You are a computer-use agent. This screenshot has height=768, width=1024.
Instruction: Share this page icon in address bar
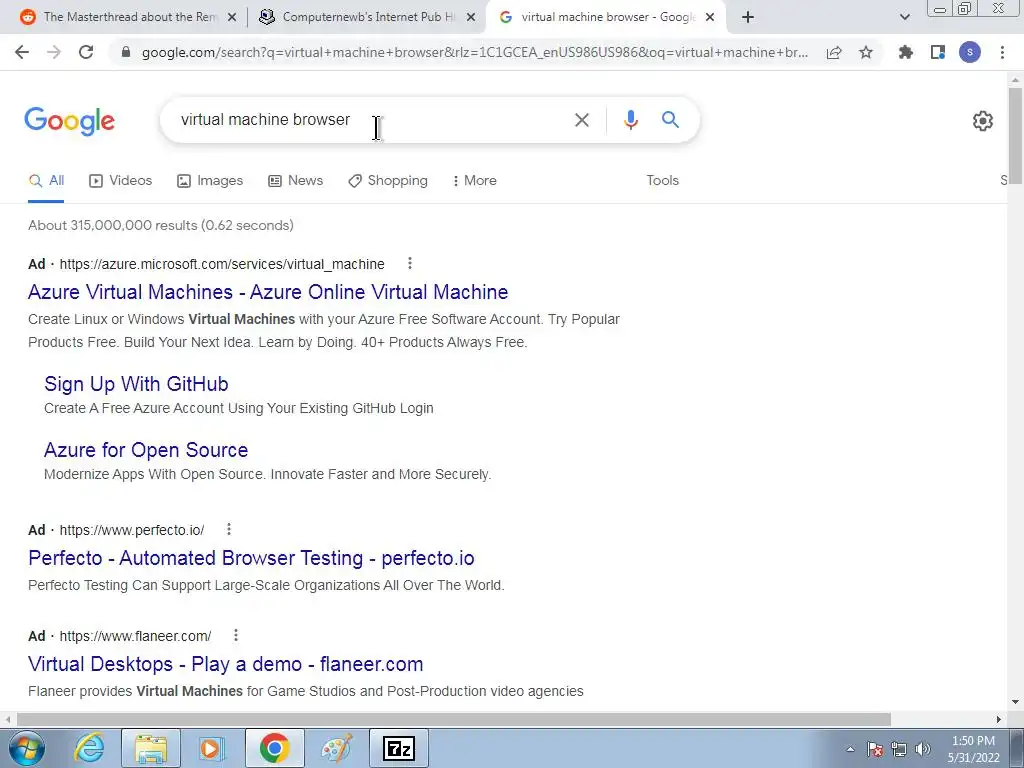tap(834, 52)
